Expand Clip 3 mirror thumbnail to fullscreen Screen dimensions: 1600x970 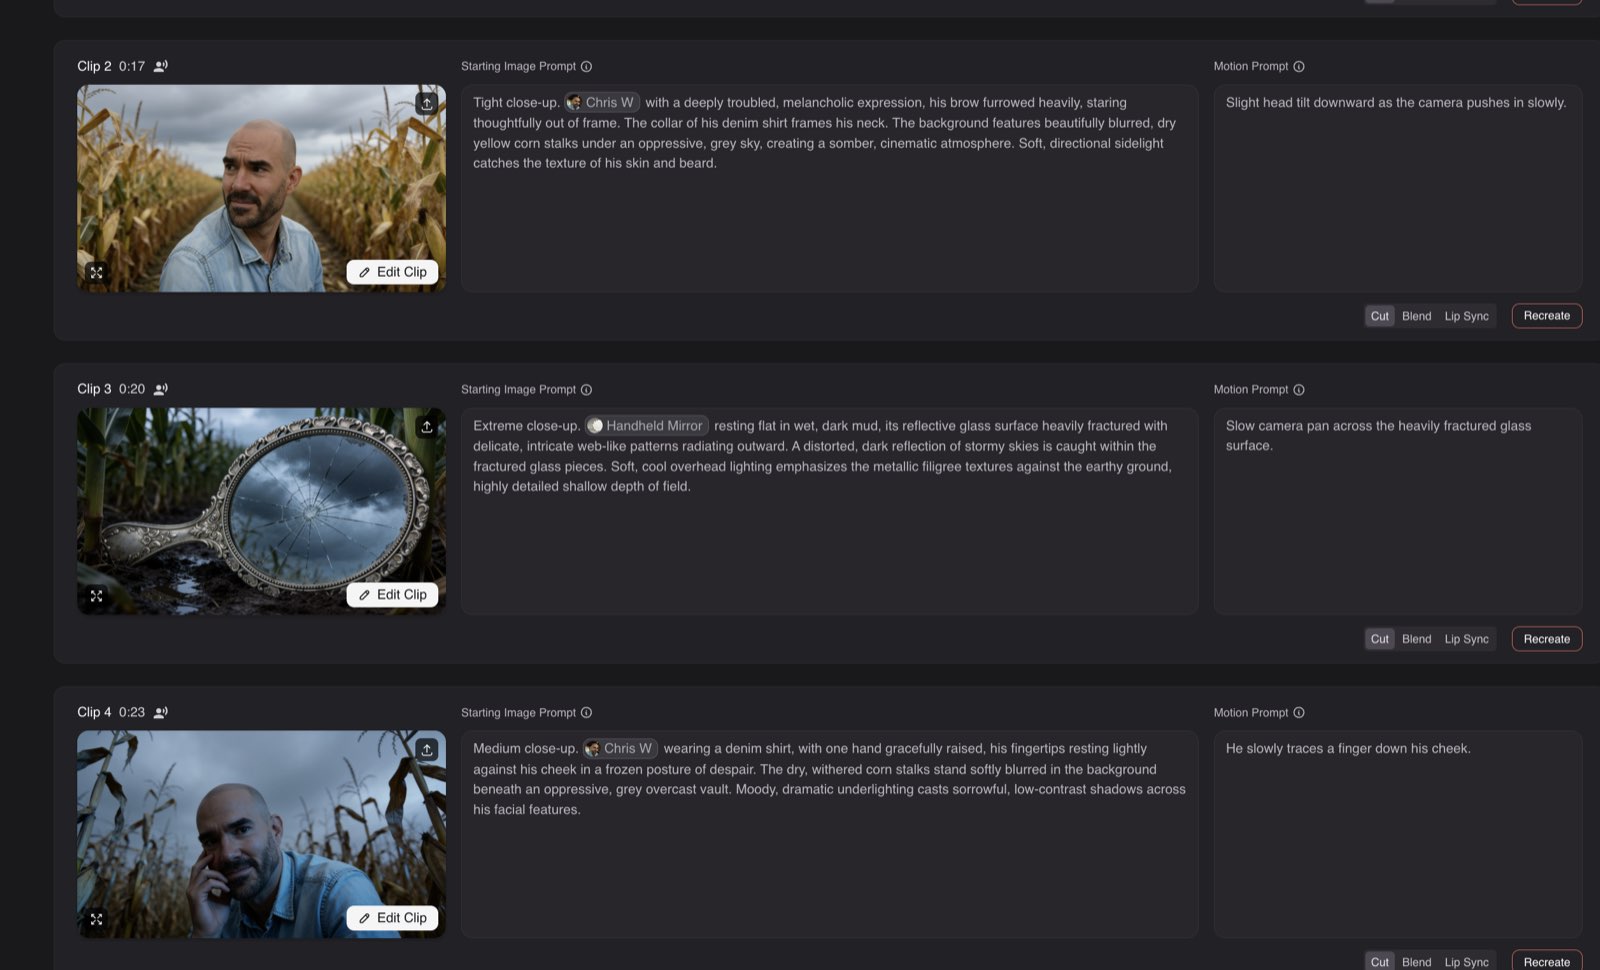97,595
